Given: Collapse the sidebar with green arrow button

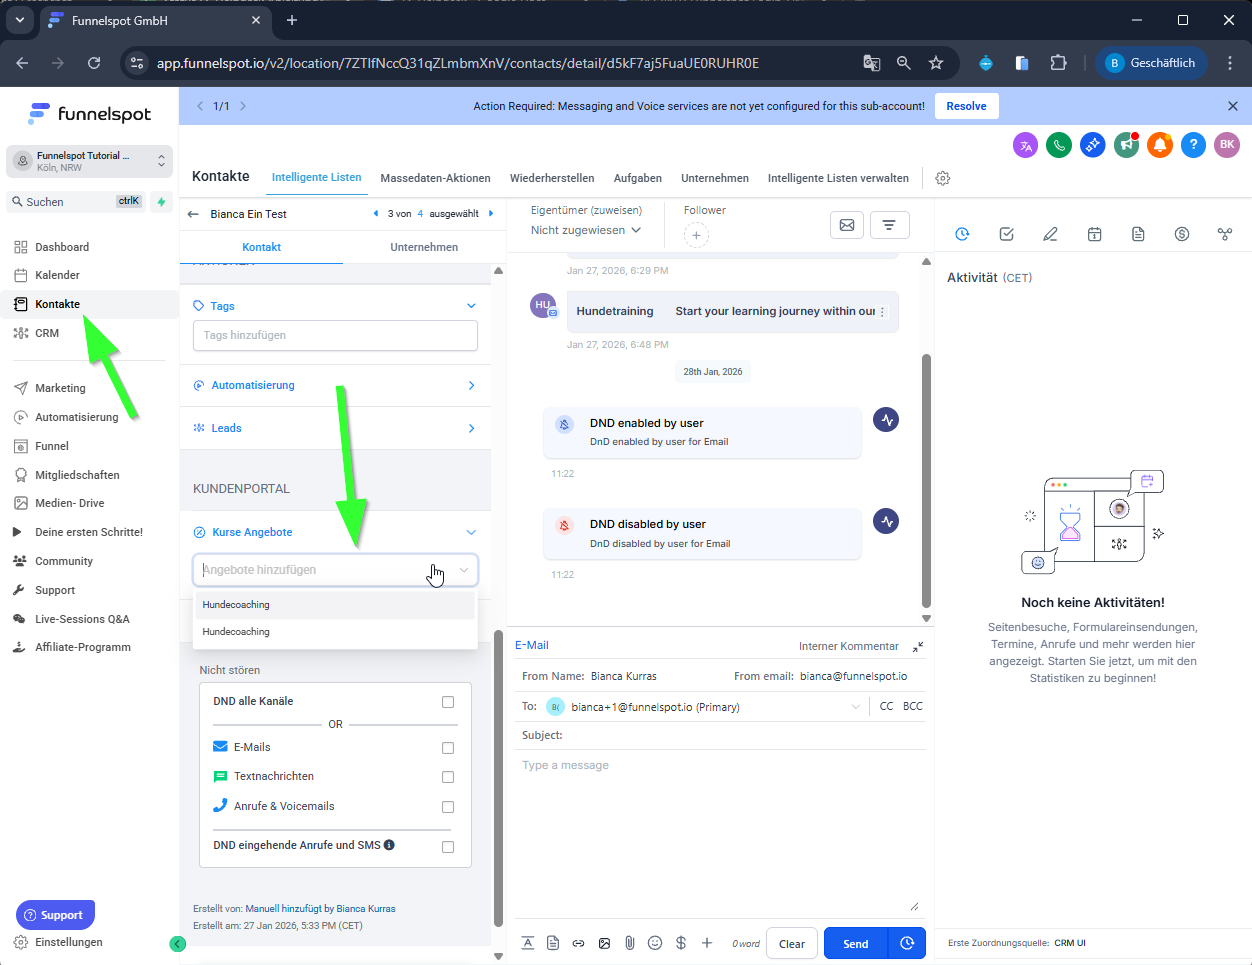Looking at the screenshot, I should pos(178,944).
